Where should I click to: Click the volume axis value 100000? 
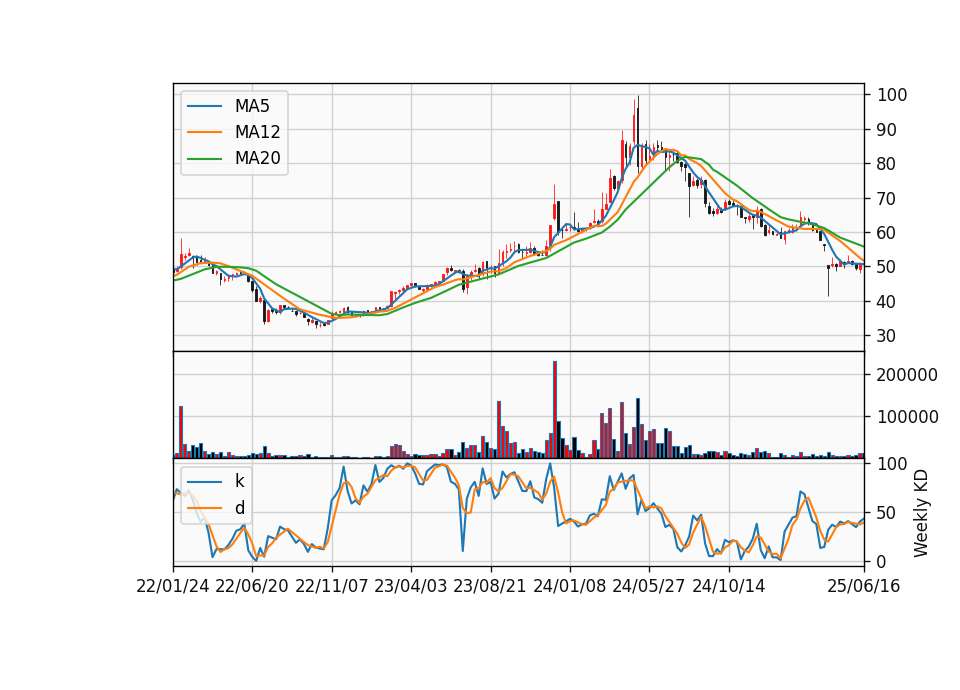click(907, 417)
